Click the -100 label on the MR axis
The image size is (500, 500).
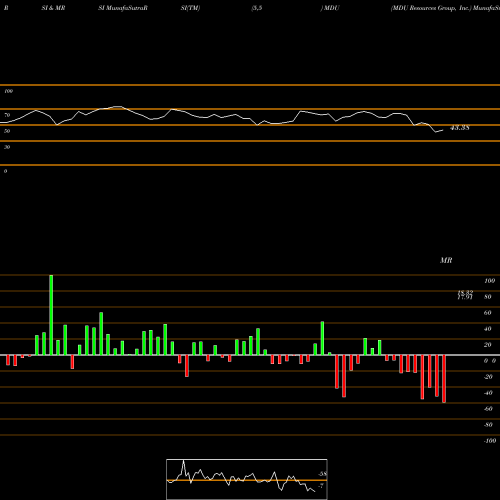490,441
